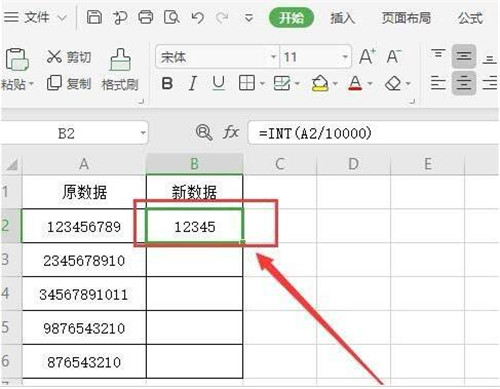Toggle Bold formatting

(x=167, y=83)
